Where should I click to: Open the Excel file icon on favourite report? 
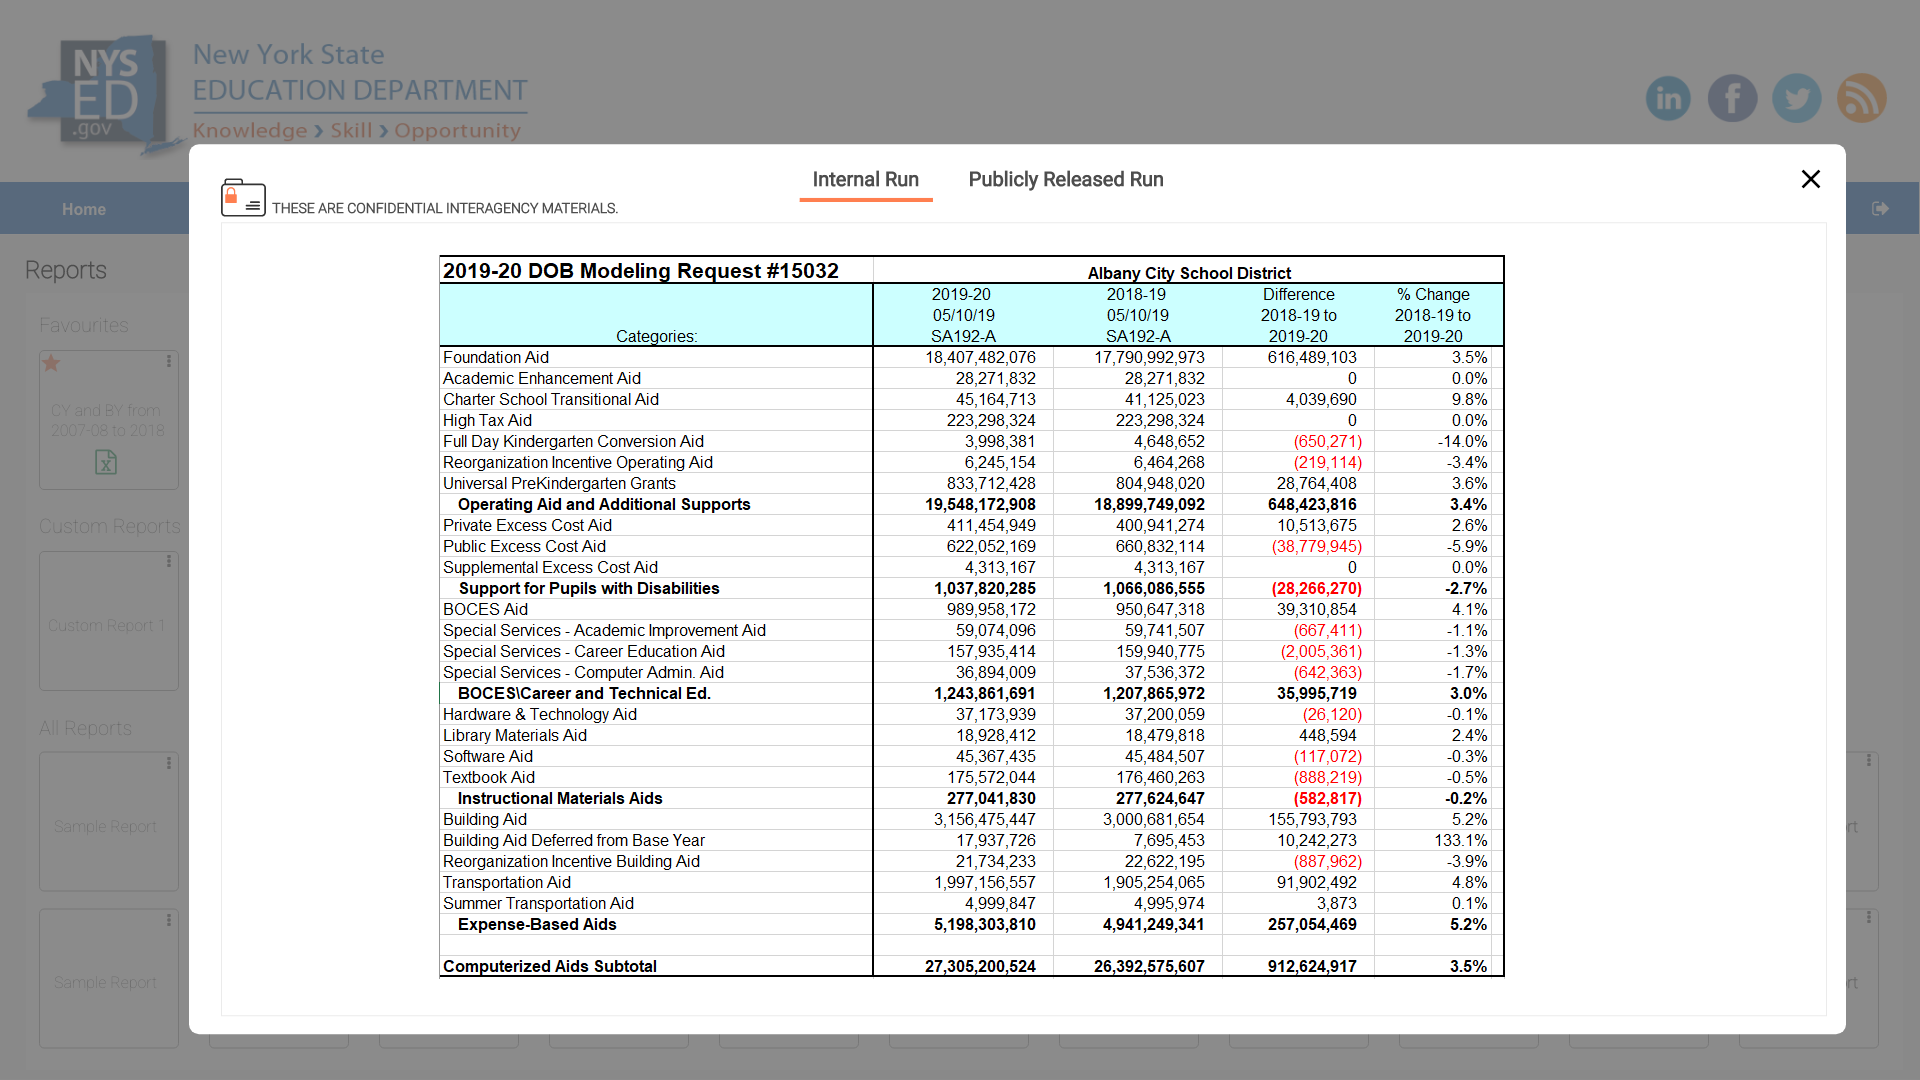point(106,462)
